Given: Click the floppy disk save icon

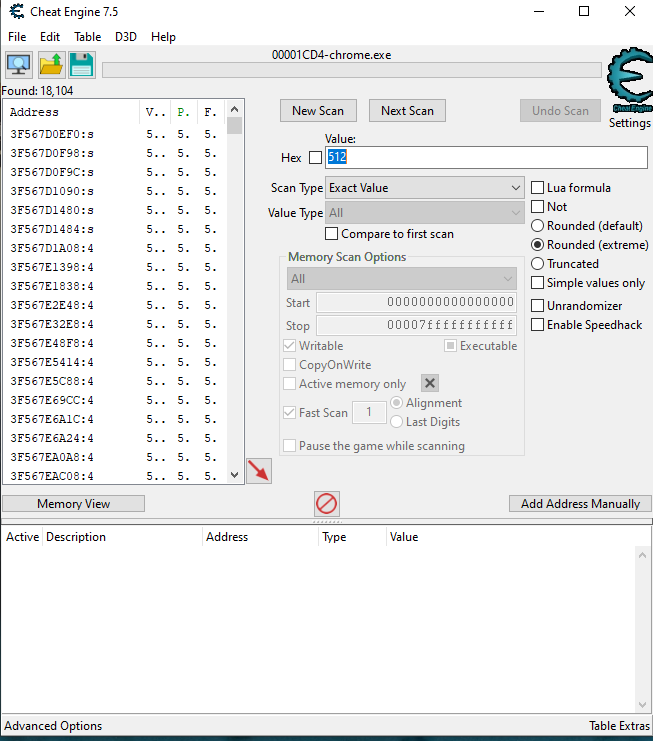Looking at the screenshot, I should [82, 65].
